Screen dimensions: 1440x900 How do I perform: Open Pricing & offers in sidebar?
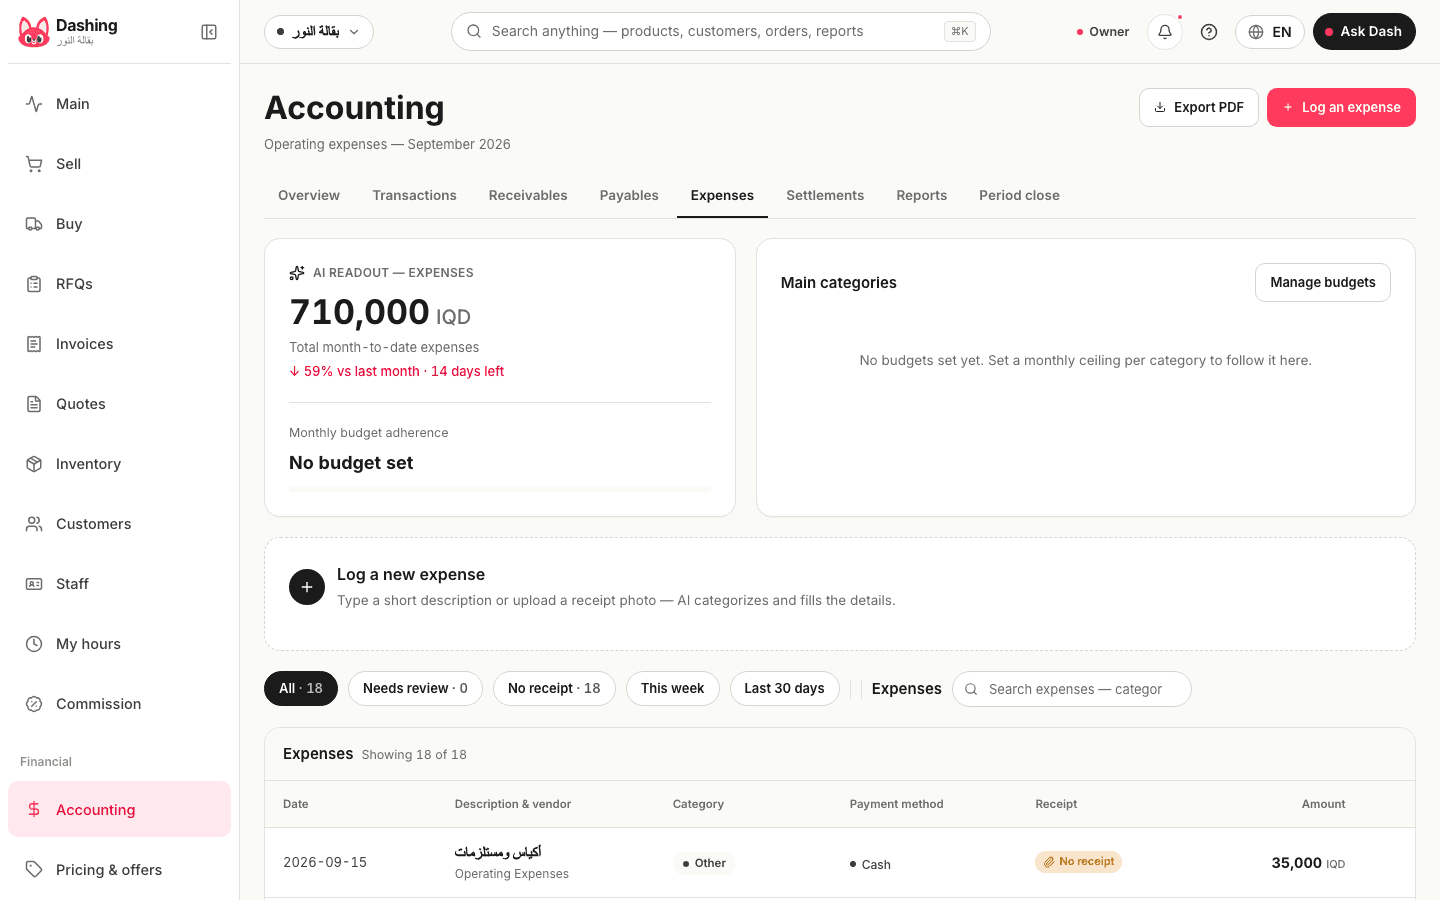[119, 870]
